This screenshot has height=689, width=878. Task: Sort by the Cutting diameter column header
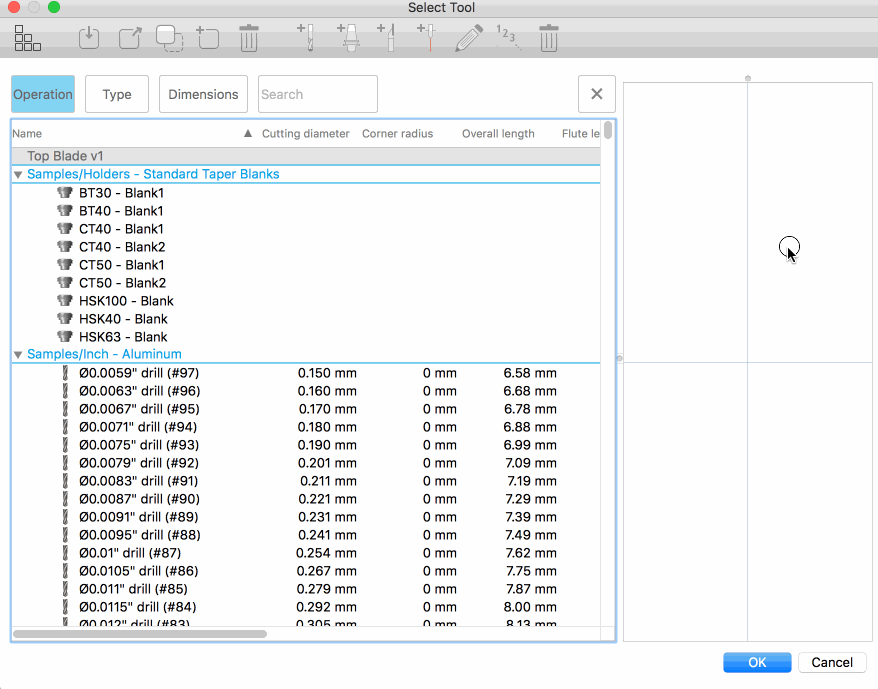[305, 134]
